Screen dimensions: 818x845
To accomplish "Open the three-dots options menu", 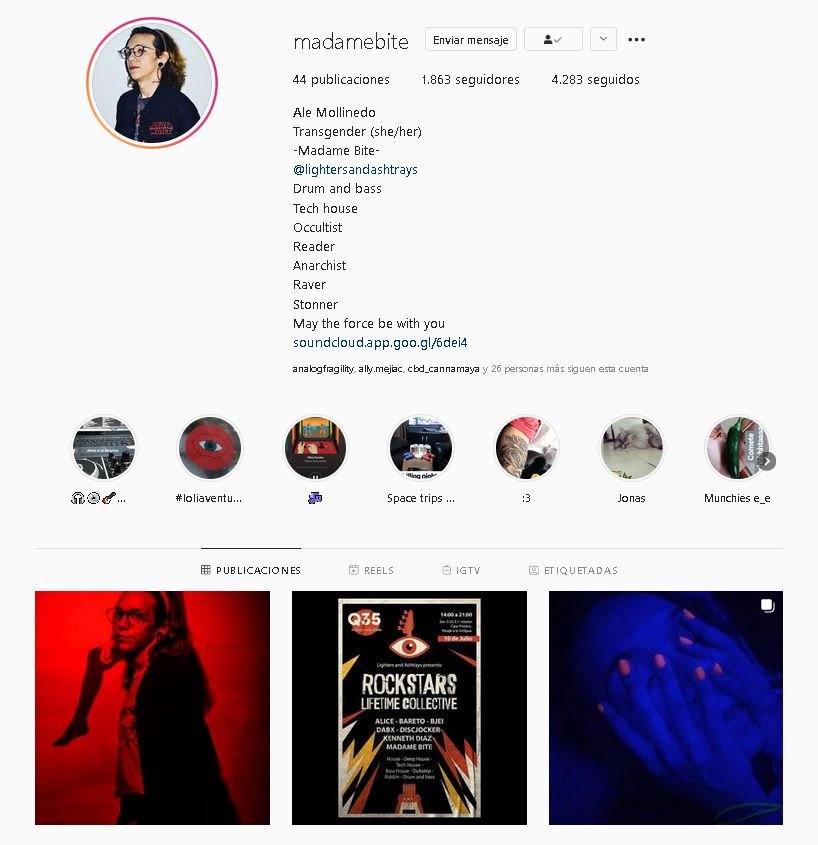I will [x=636, y=39].
